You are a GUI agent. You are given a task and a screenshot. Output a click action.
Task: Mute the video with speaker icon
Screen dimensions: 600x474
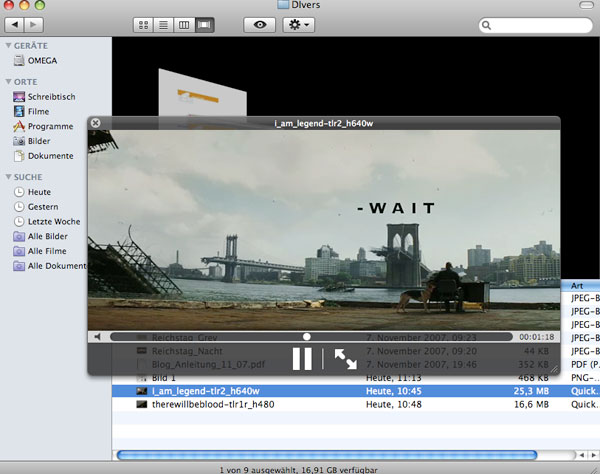[x=98, y=337]
